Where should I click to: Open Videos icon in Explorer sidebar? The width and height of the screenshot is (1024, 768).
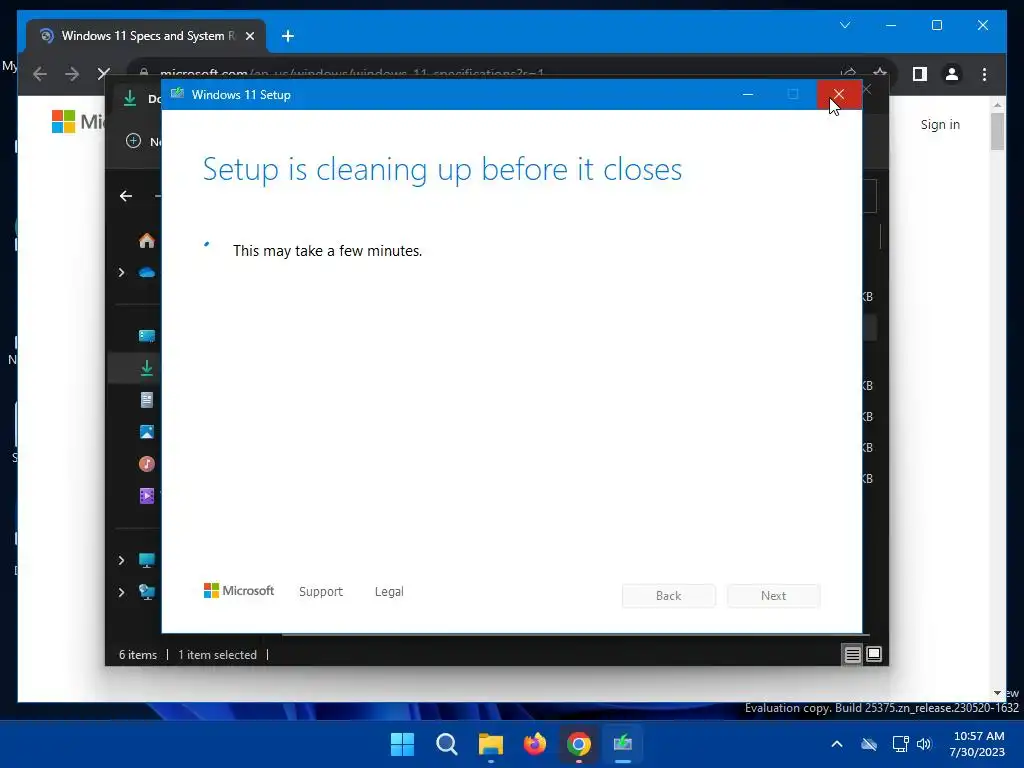(146, 496)
